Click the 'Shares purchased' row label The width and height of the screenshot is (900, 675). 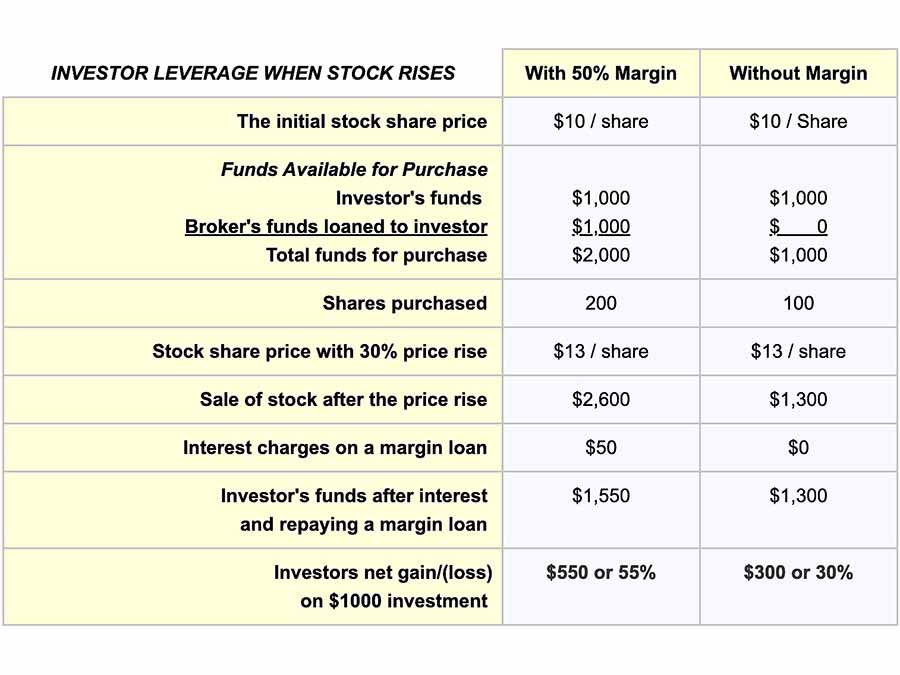coord(405,303)
